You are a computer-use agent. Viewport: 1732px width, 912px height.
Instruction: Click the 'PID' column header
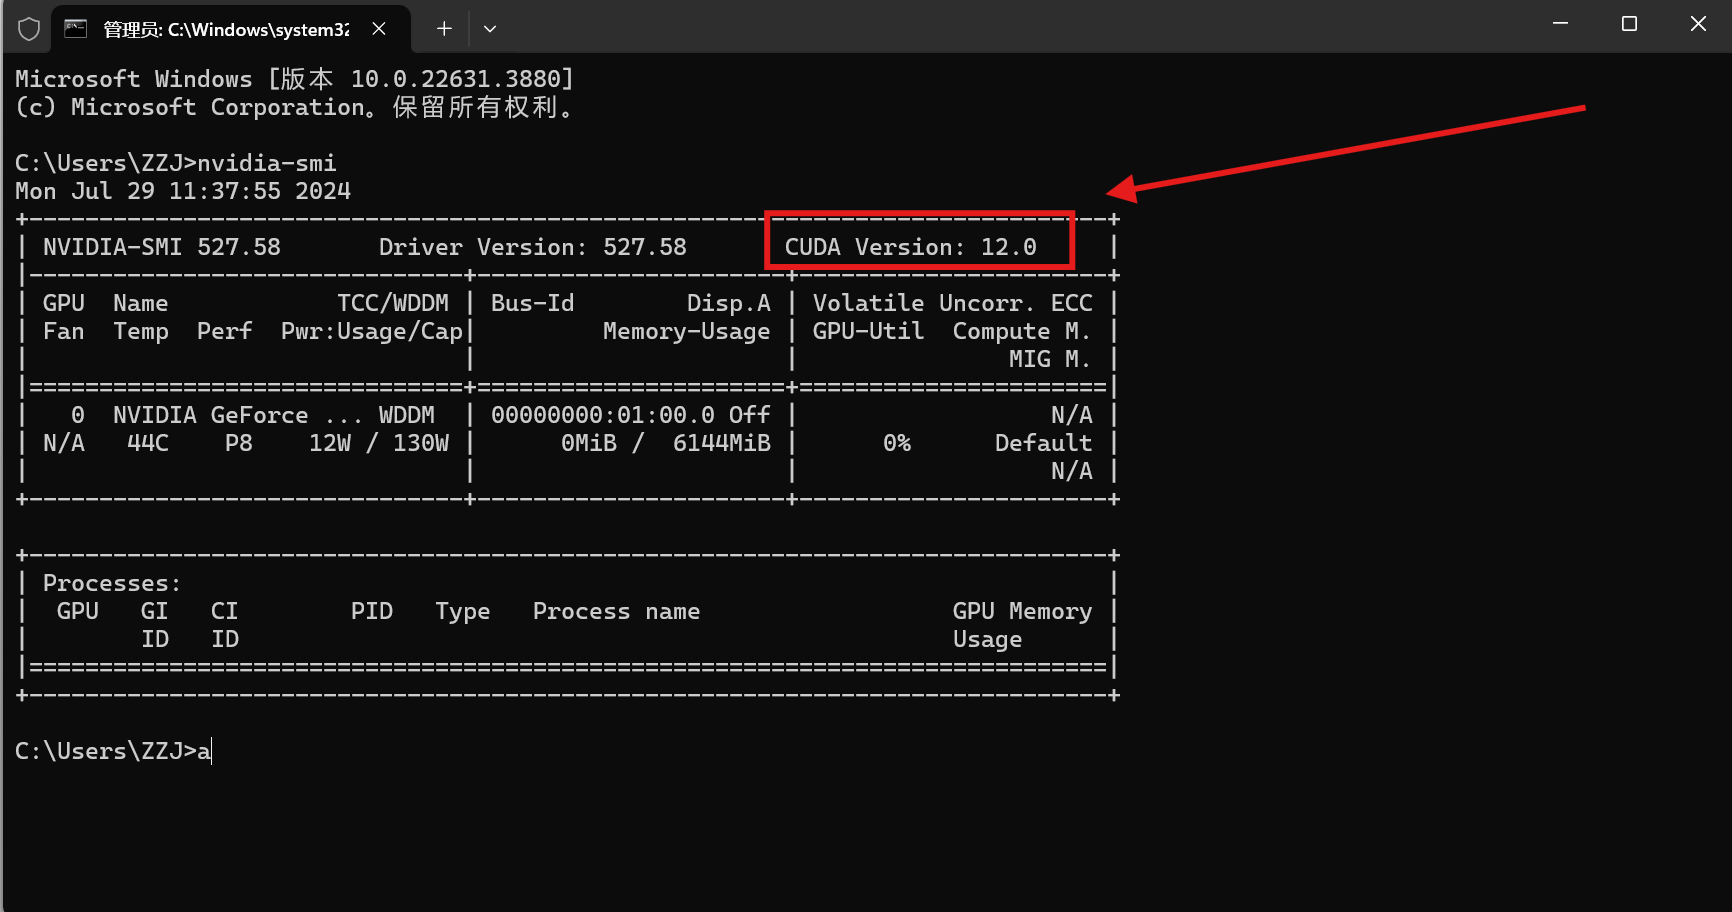point(372,611)
